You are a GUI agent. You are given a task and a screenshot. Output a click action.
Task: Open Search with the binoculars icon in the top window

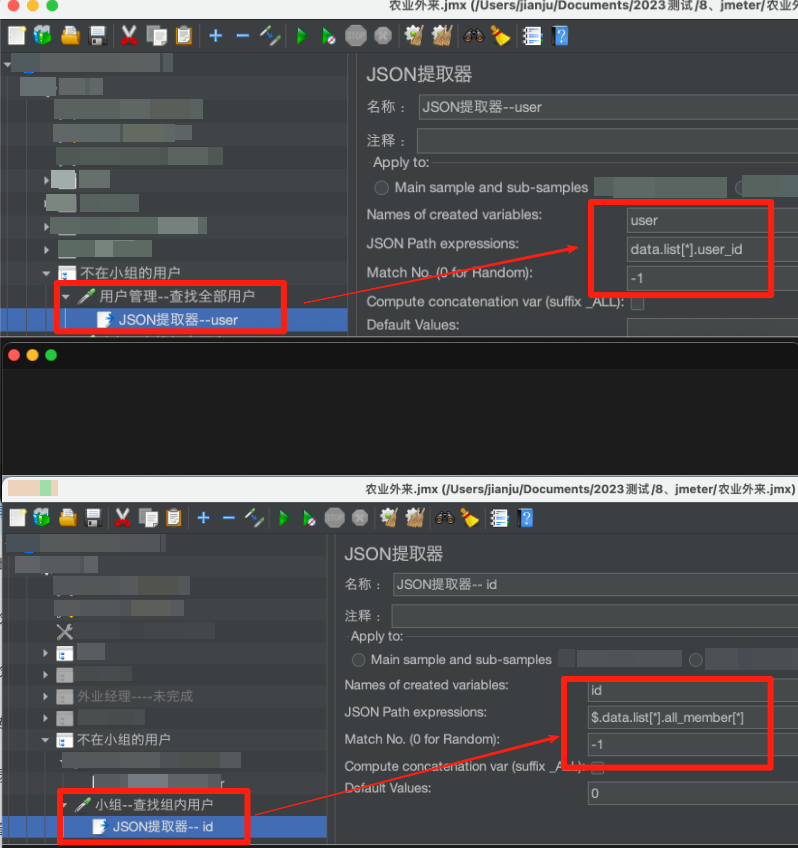[474, 36]
